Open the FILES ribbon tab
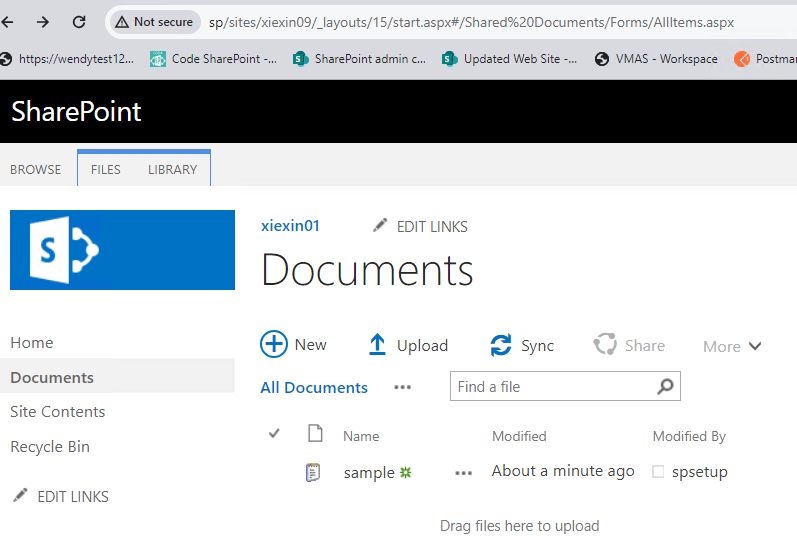Screen dimensions: 797x547 coord(106,169)
